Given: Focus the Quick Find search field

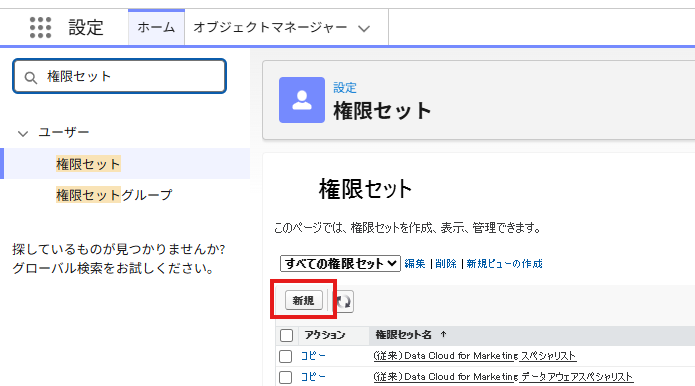Looking at the screenshot, I should point(120,76).
